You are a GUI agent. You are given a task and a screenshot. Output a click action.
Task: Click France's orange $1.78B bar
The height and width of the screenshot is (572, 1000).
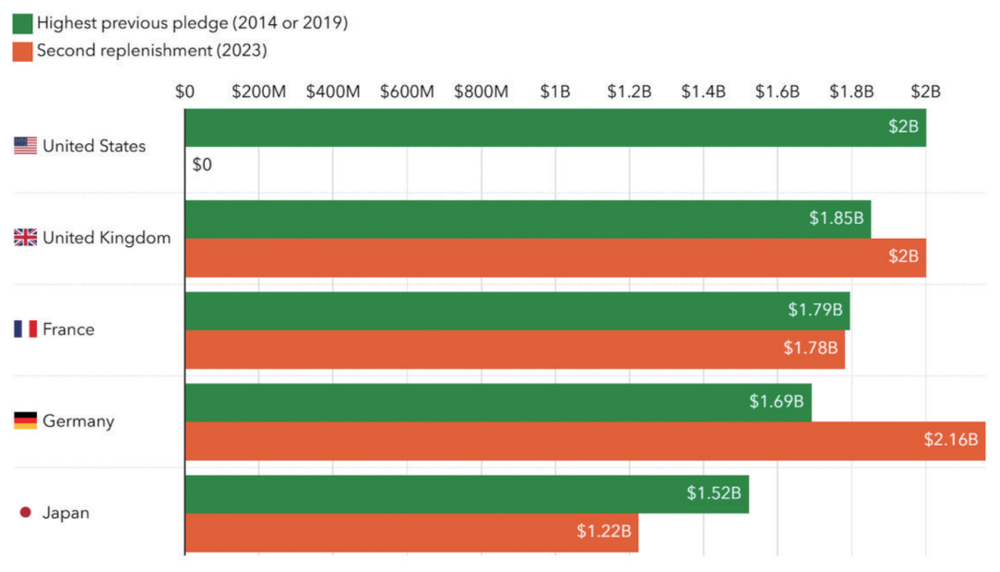pyautogui.click(x=515, y=349)
